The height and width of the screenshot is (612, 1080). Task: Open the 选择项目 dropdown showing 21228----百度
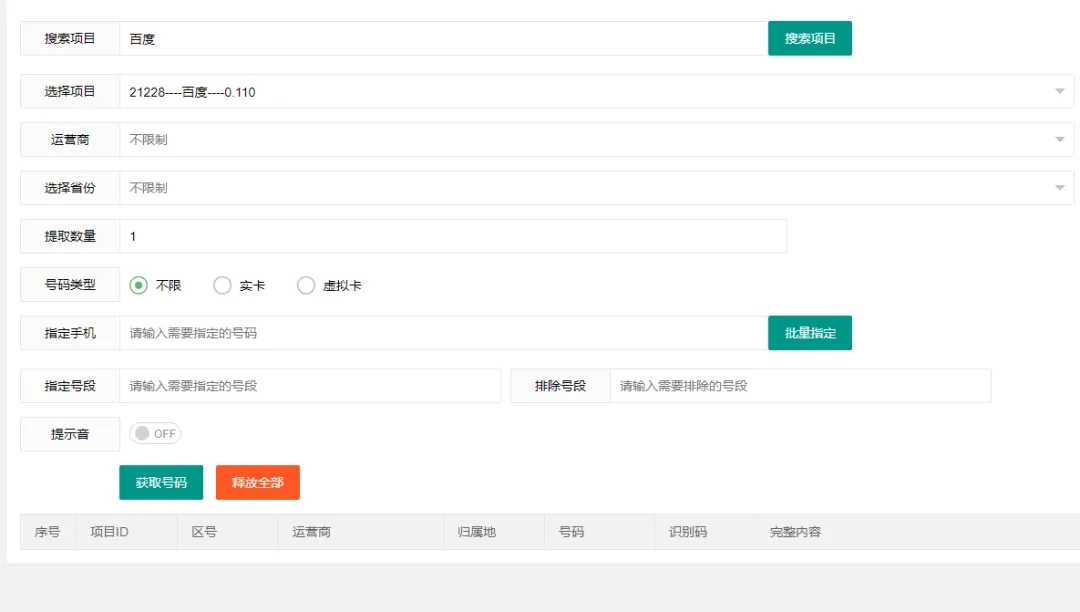(596, 92)
